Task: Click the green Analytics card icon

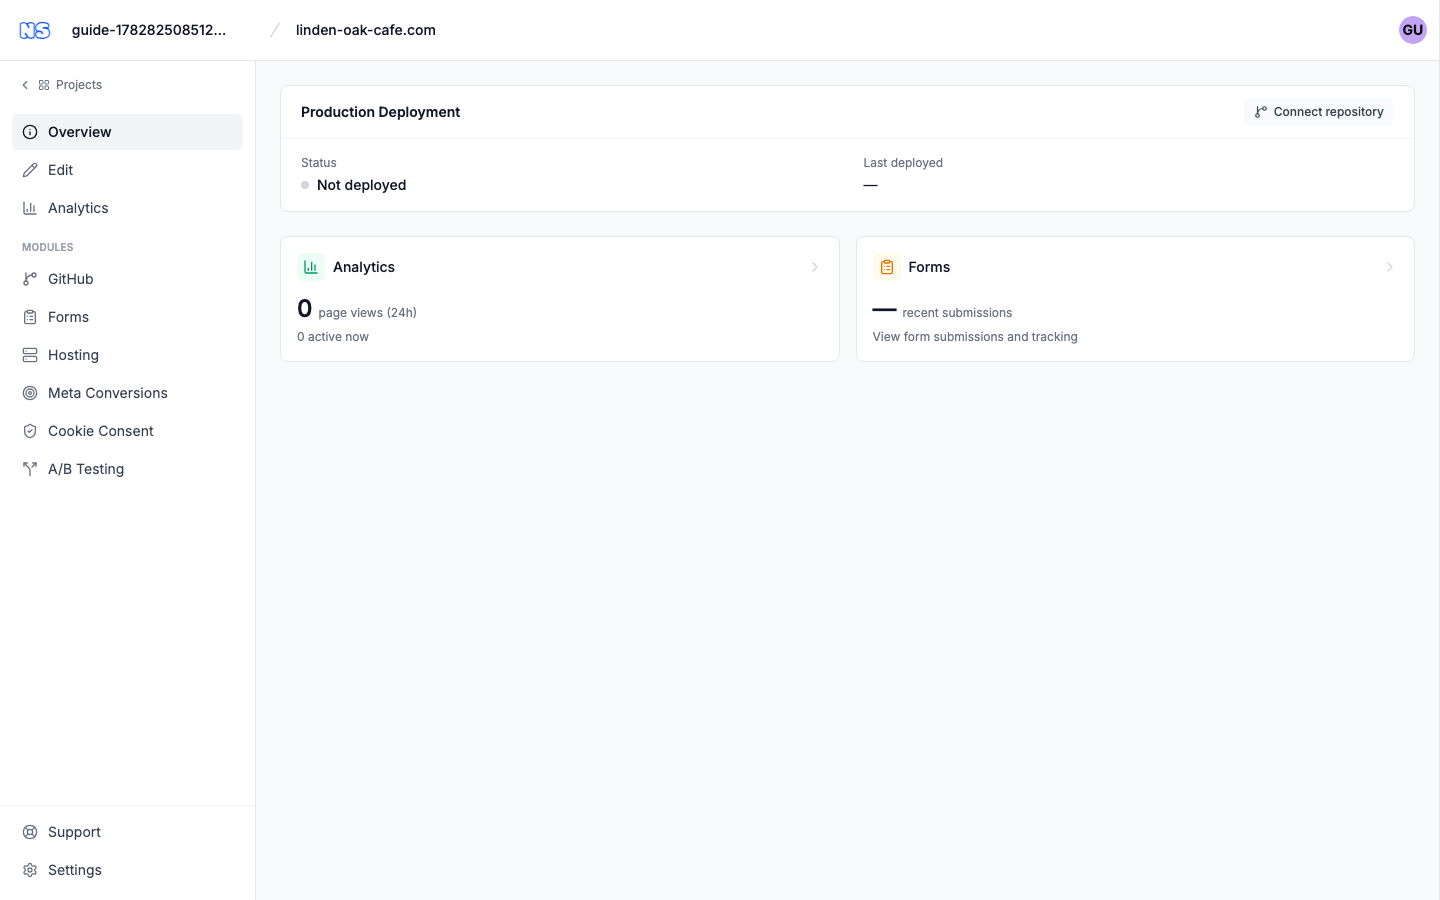Action: (x=311, y=267)
